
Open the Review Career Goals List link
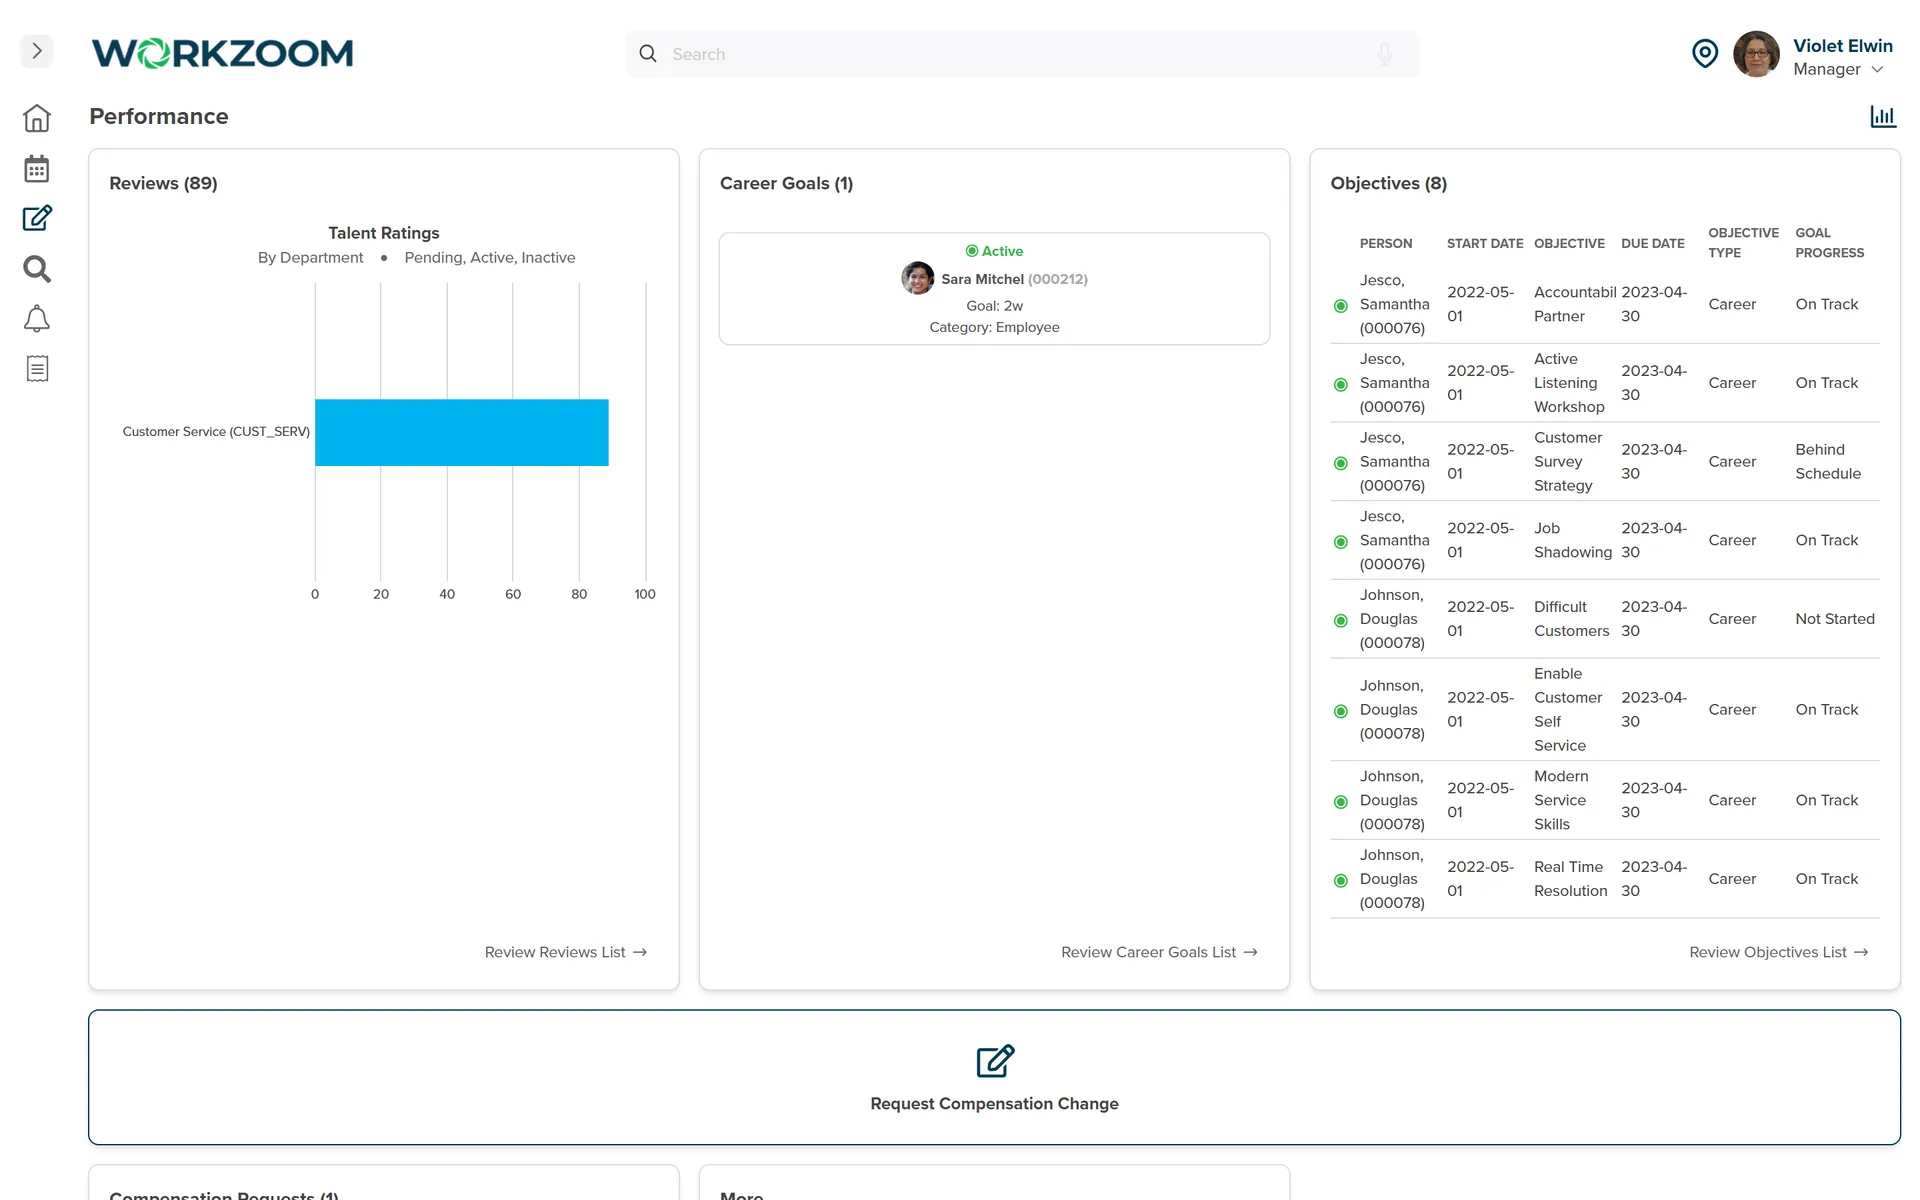coord(1160,952)
